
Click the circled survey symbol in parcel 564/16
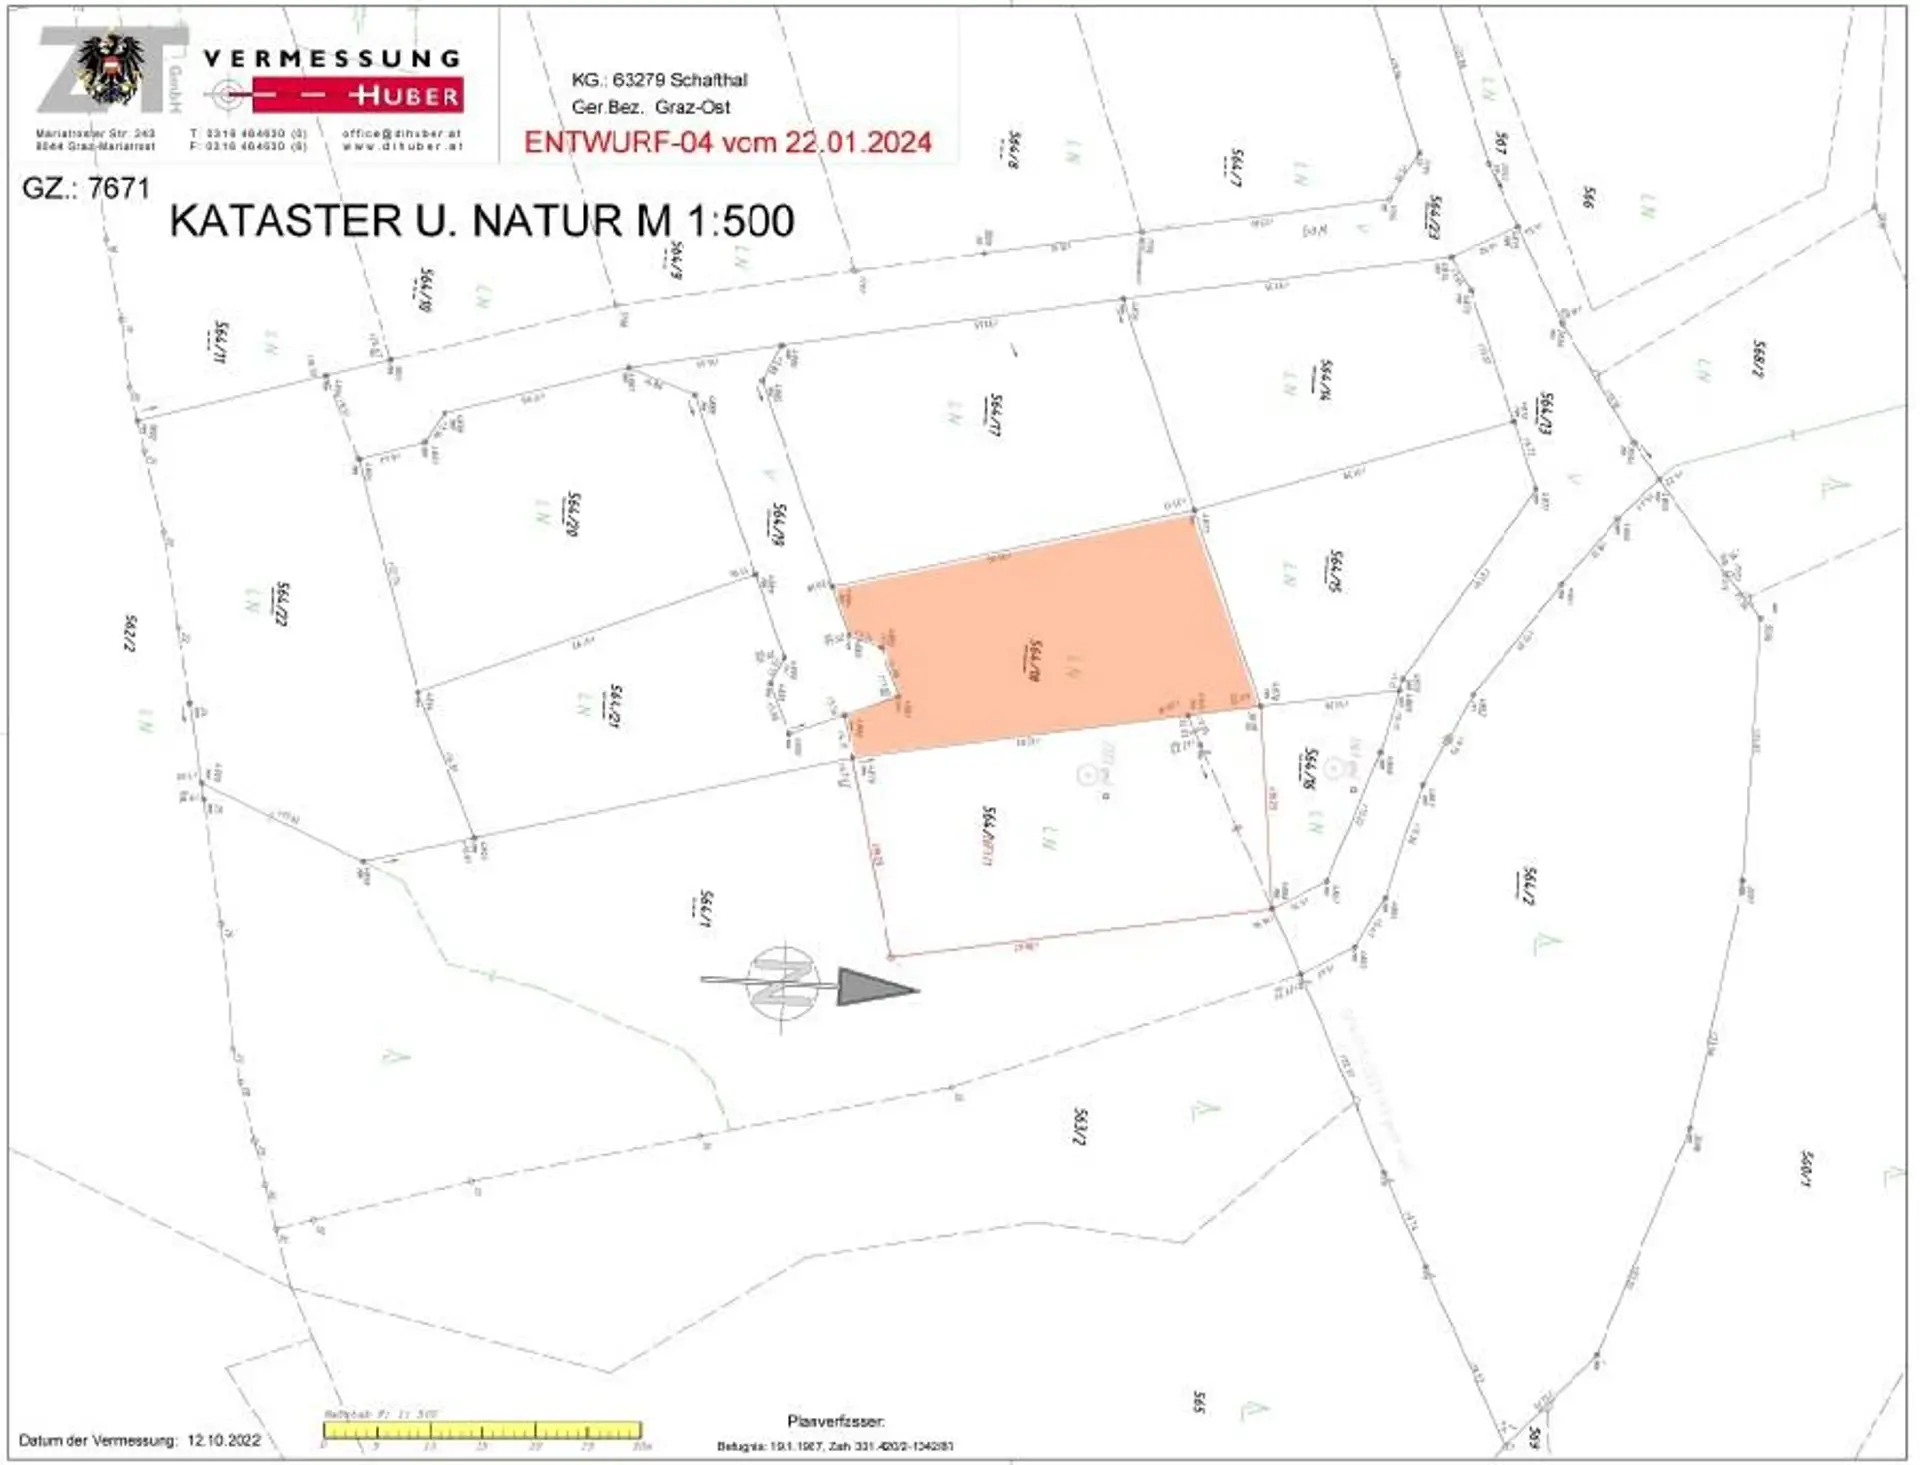click(x=1333, y=768)
